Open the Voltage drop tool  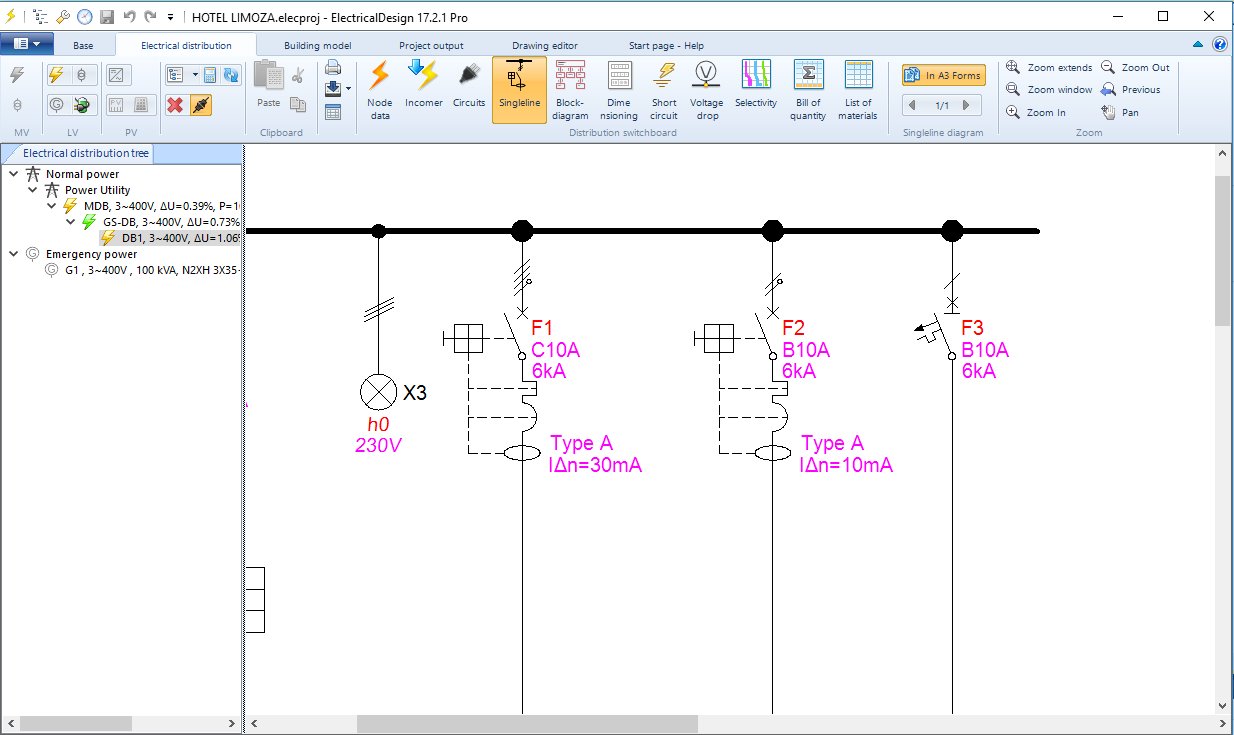click(x=706, y=88)
